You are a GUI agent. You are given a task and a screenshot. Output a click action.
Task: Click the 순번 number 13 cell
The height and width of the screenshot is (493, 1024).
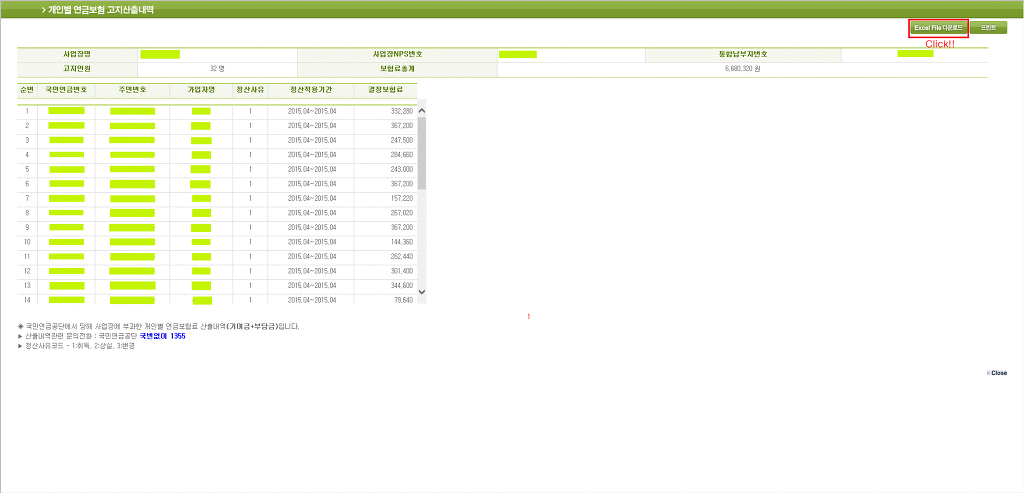tap(27, 285)
